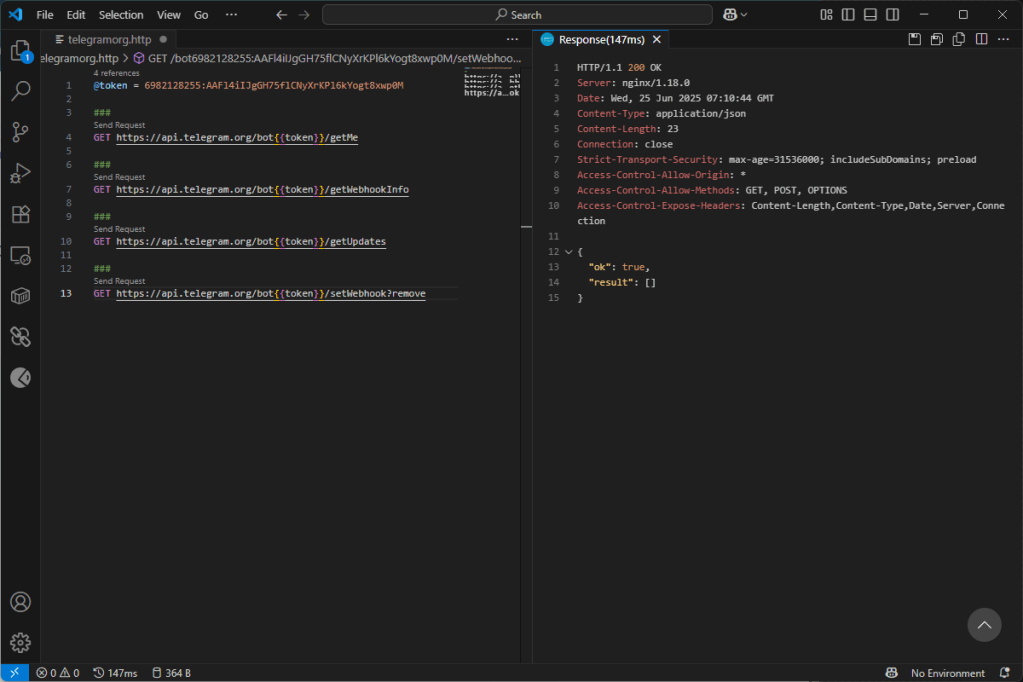
Task: Toggle the Secondary Side Bar layout button
Action: pos(892,15)
